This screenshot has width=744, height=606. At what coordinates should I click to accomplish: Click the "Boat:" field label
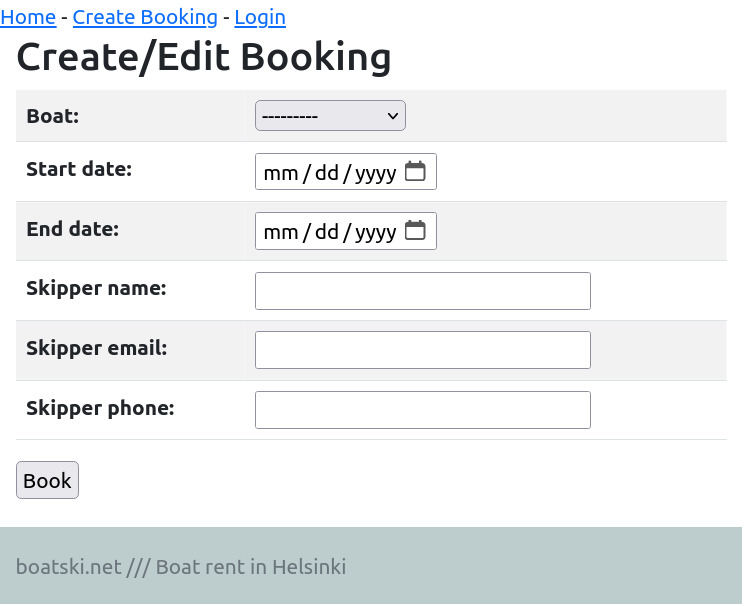coord(52,116)
